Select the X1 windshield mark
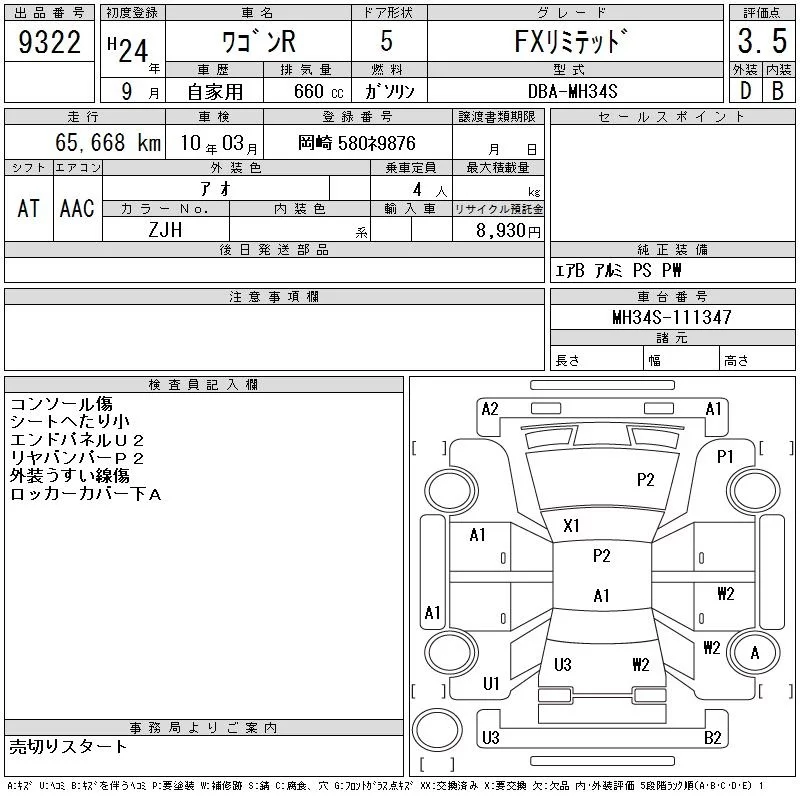 point(571,526)
